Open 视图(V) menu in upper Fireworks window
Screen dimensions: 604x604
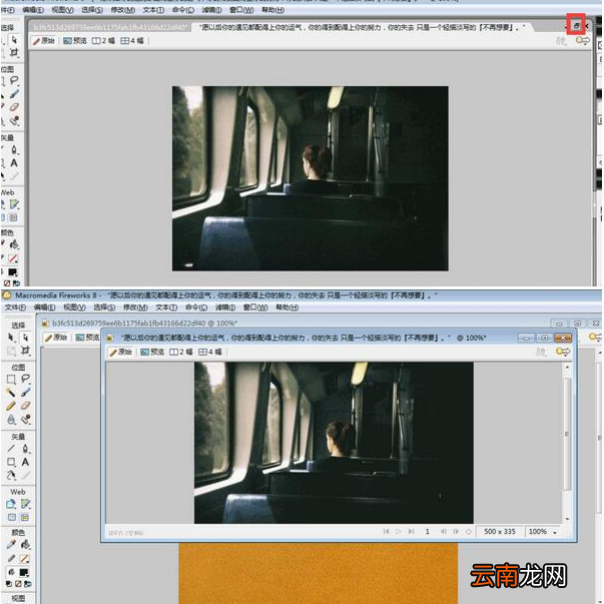62,10
